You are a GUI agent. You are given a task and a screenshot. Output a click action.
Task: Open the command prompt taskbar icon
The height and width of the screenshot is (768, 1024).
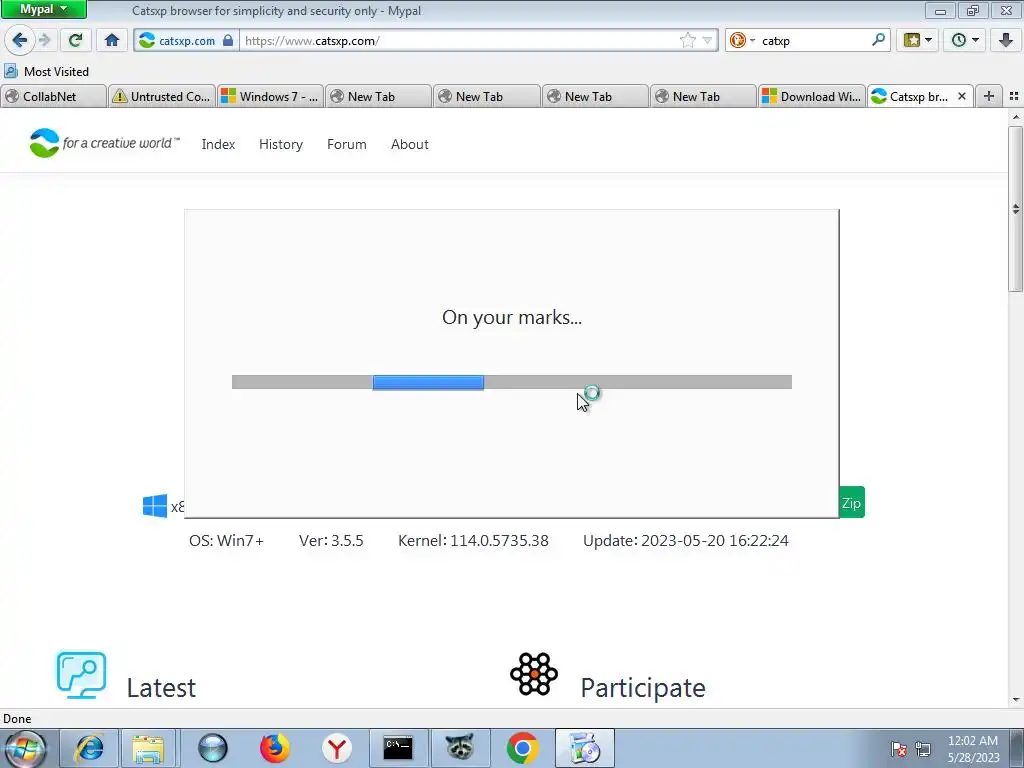pos(398,748)
